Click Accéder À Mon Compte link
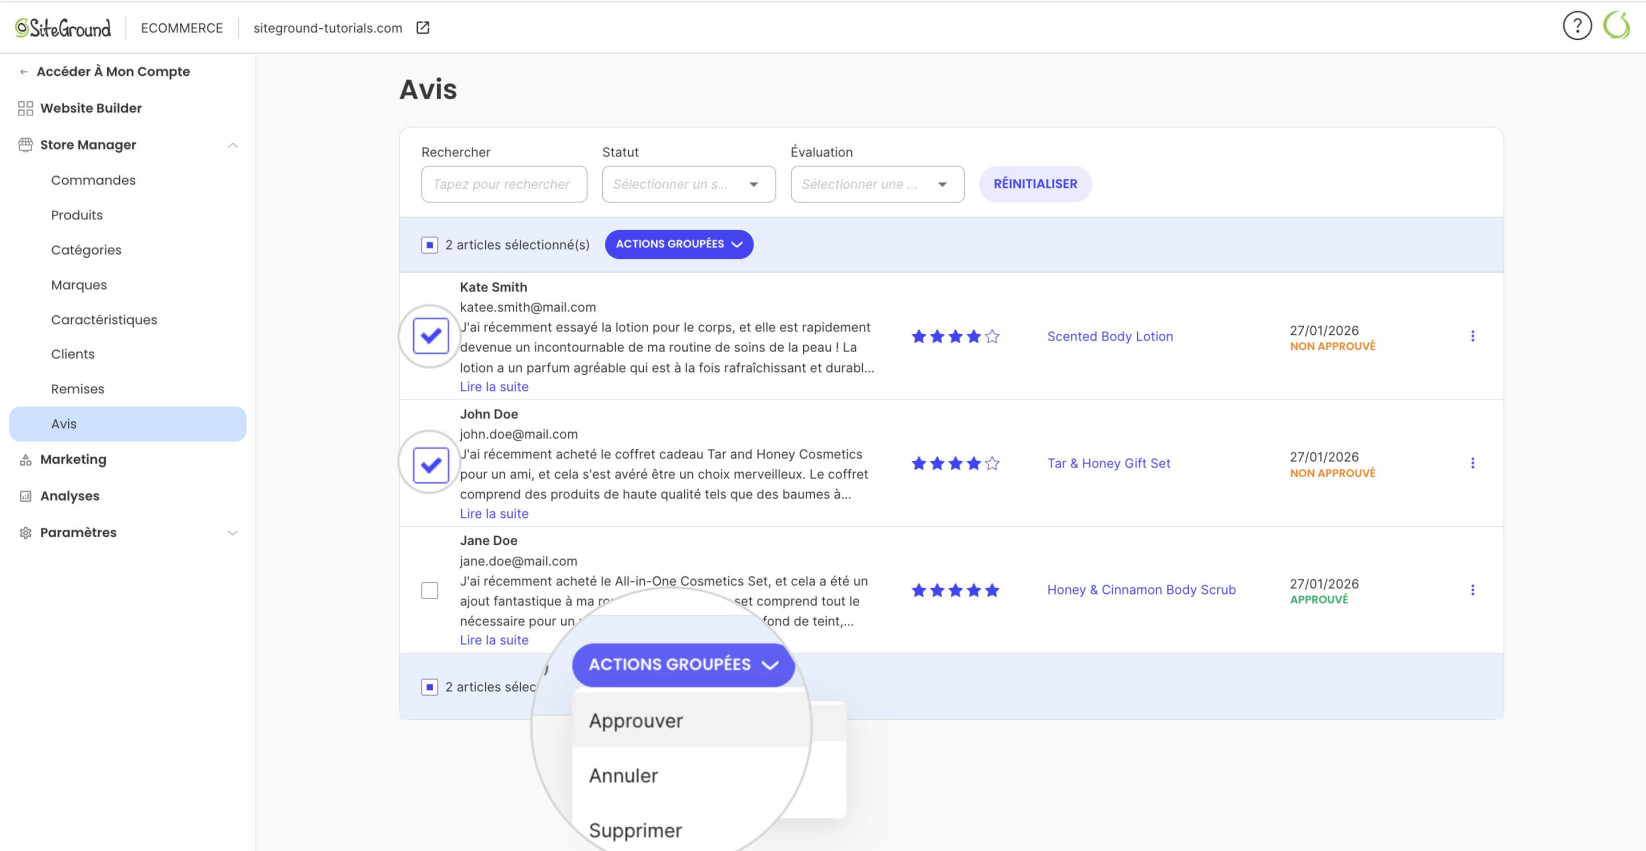The width and height of the screenshot is (1646, 851). click(x=113, y=72)
